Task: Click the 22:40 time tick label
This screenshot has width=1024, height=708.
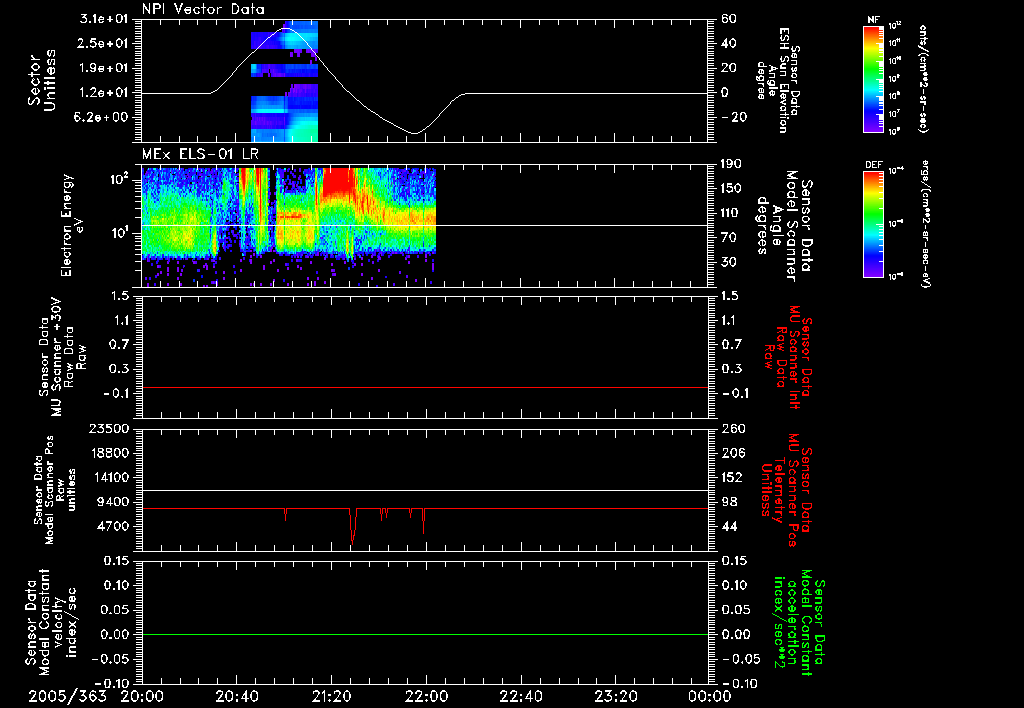Action: [x=520, y=696]
